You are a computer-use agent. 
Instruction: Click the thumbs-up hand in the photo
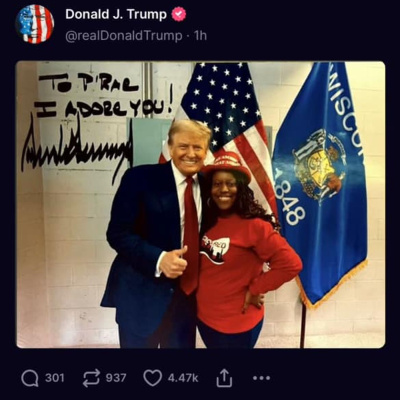(x=172, y=262)
